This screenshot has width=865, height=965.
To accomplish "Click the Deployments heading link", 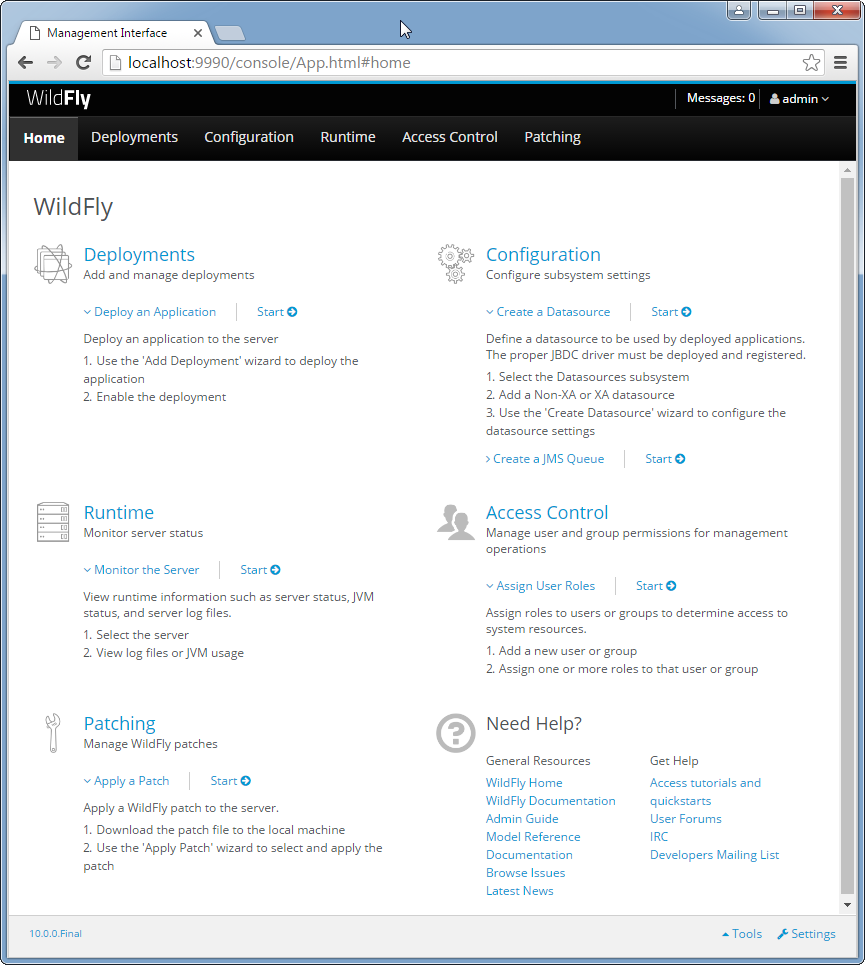I will tap(139, 255).
